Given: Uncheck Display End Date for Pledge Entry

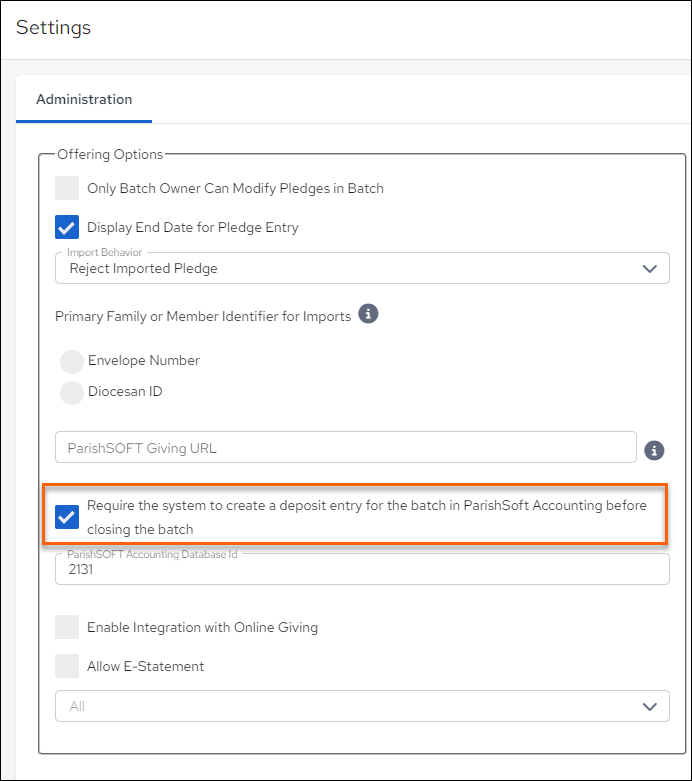Looking at the screenshot, I should (x=67, y=227).
